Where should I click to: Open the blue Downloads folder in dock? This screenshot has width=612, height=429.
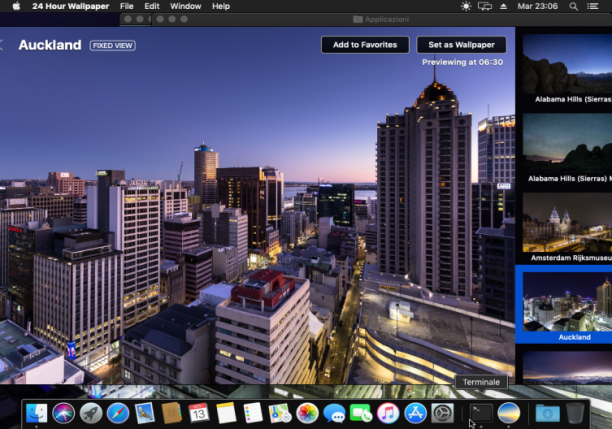click(548, 413)
